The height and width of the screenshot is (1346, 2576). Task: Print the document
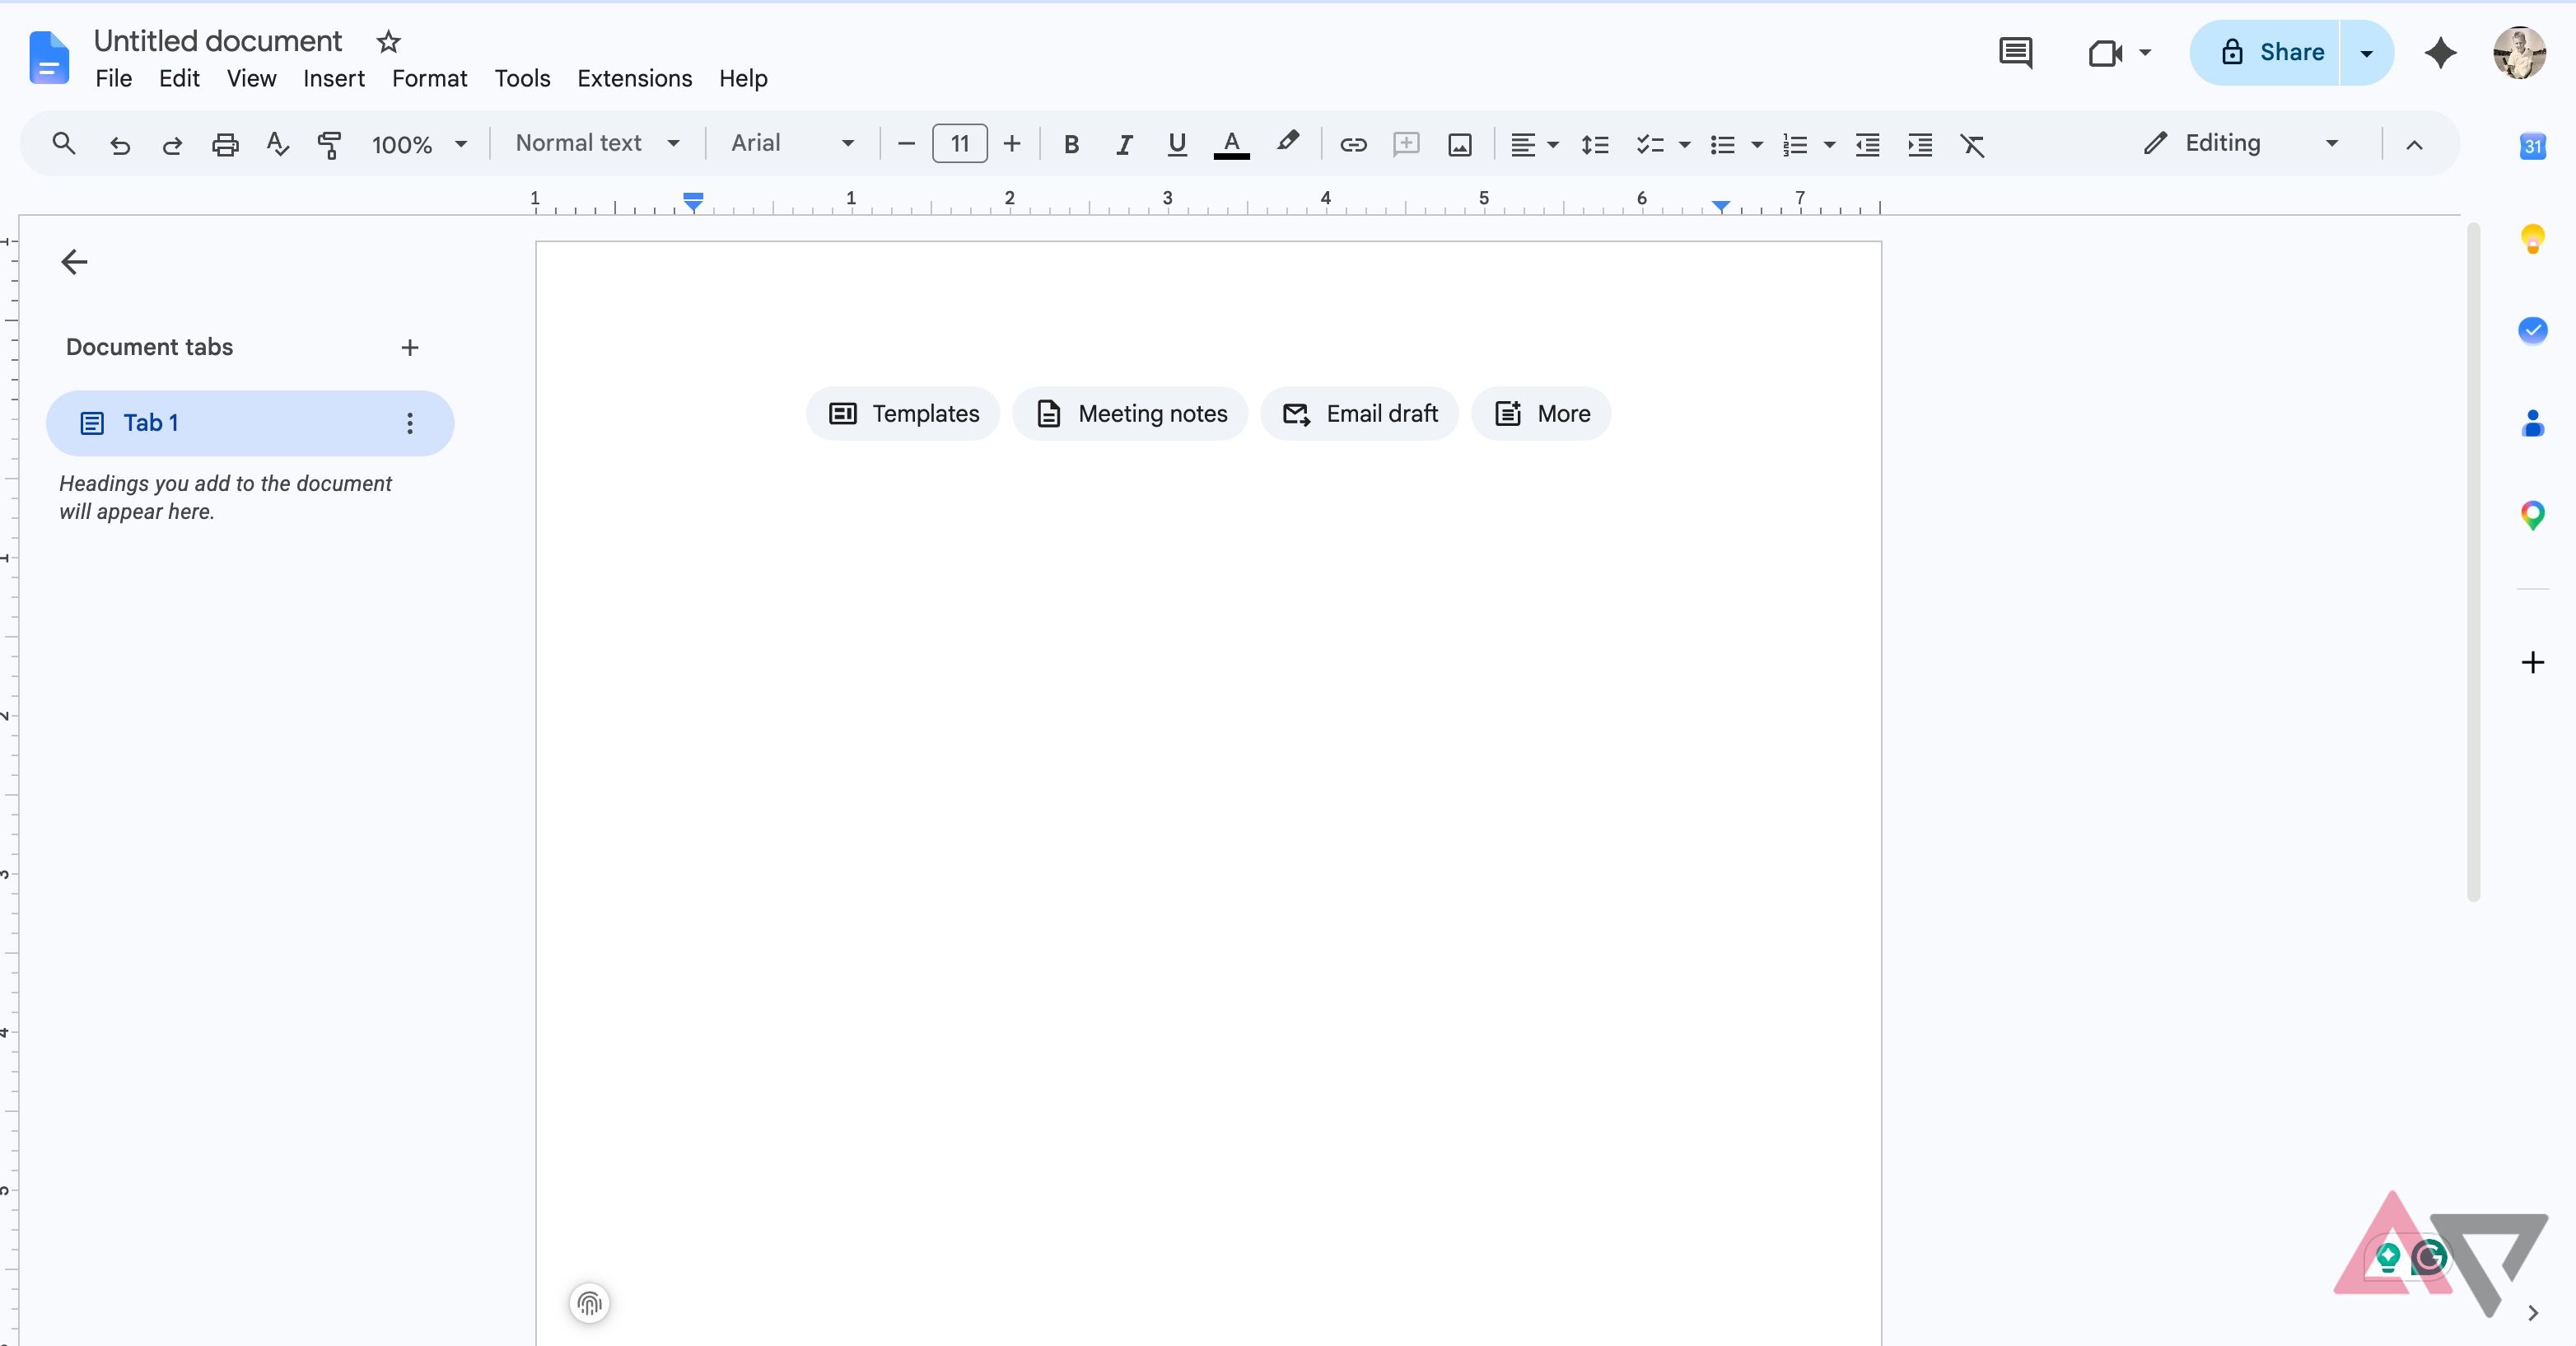(225, 145)
